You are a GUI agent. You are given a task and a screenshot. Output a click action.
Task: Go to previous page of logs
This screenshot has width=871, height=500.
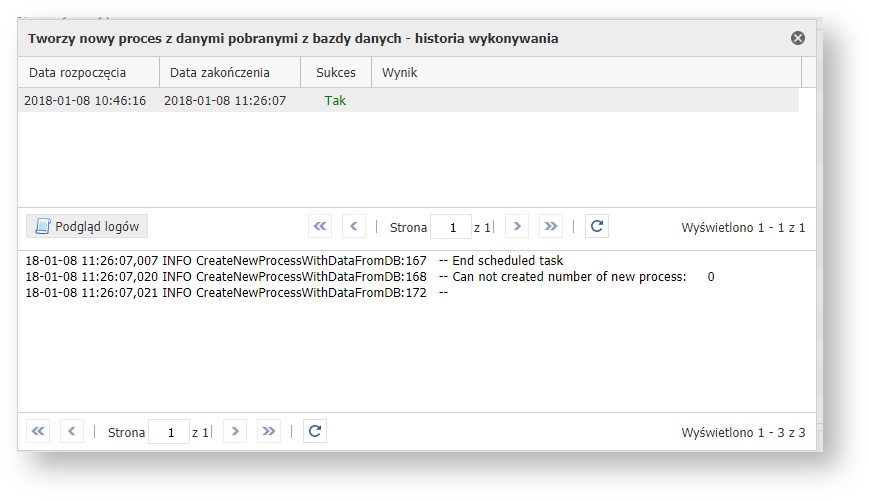pos(72,431)
